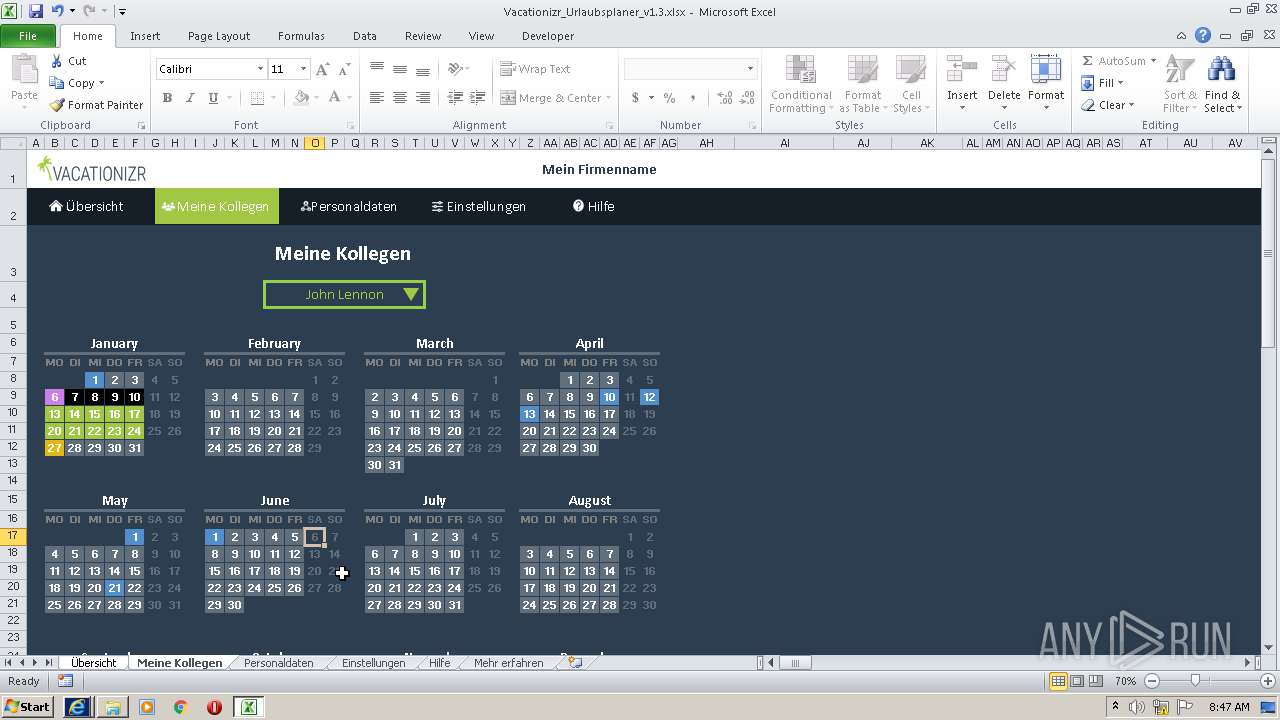Viewport: 1280px width, 720px height.
Task: Switch to the Data tab
Action: pyautogui.click(x=365, y=36)
